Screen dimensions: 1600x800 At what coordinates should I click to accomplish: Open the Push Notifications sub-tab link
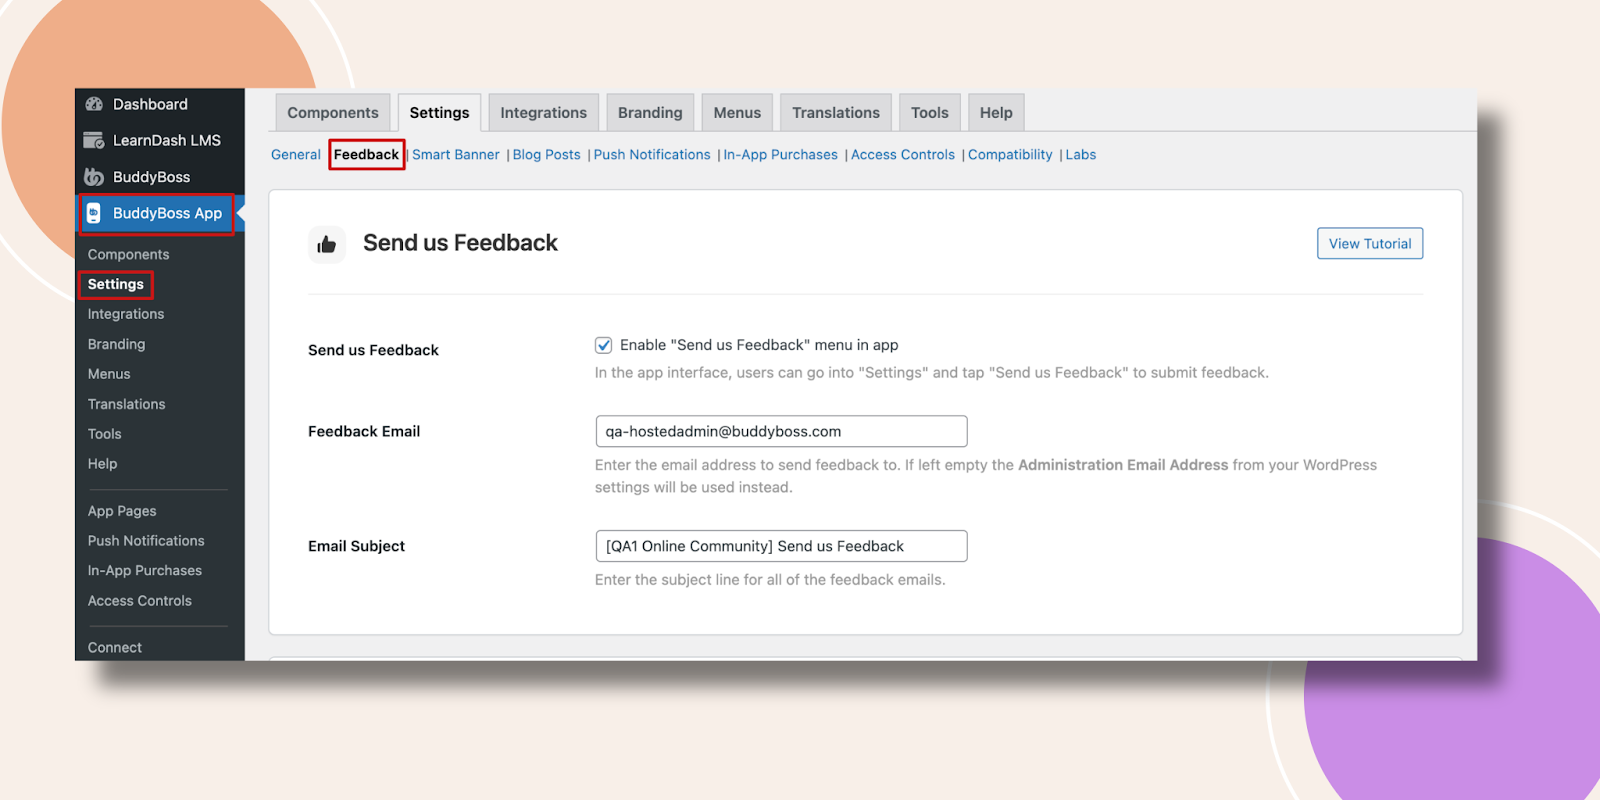click(x=652, y=155)
